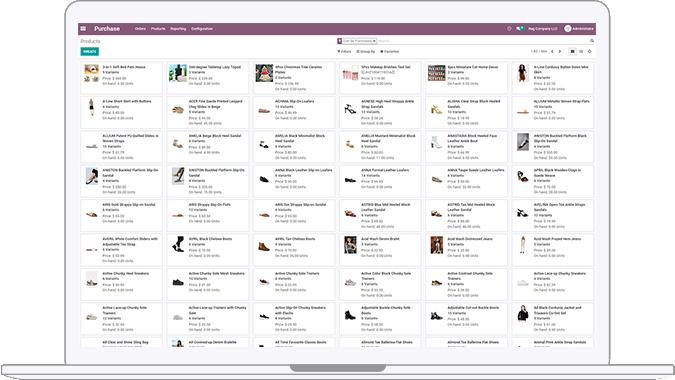Open the Orders menu
Viewport: 675px width, 380px height.
(140, 29)
